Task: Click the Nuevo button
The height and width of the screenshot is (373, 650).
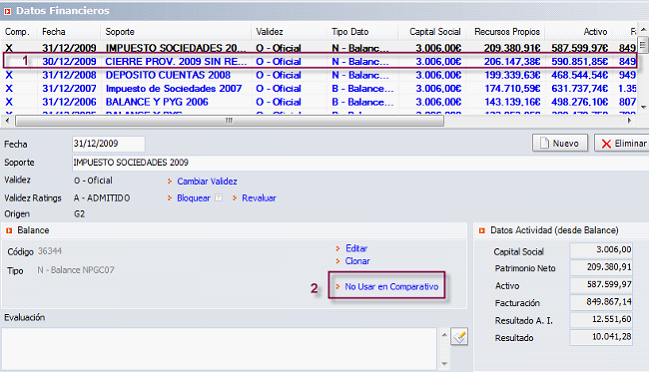Action: pyautogui.click(x=560, y=143)
